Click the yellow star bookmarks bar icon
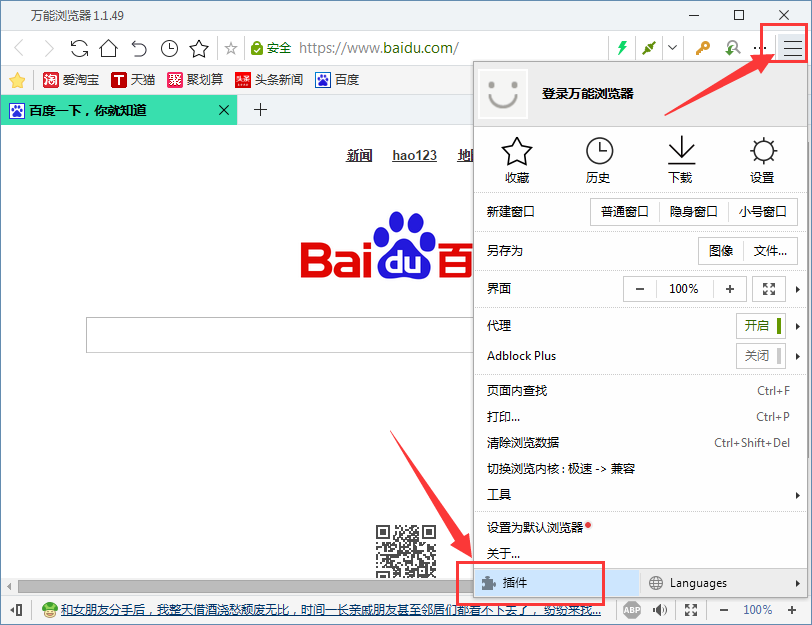 click(x=17, y=80)
